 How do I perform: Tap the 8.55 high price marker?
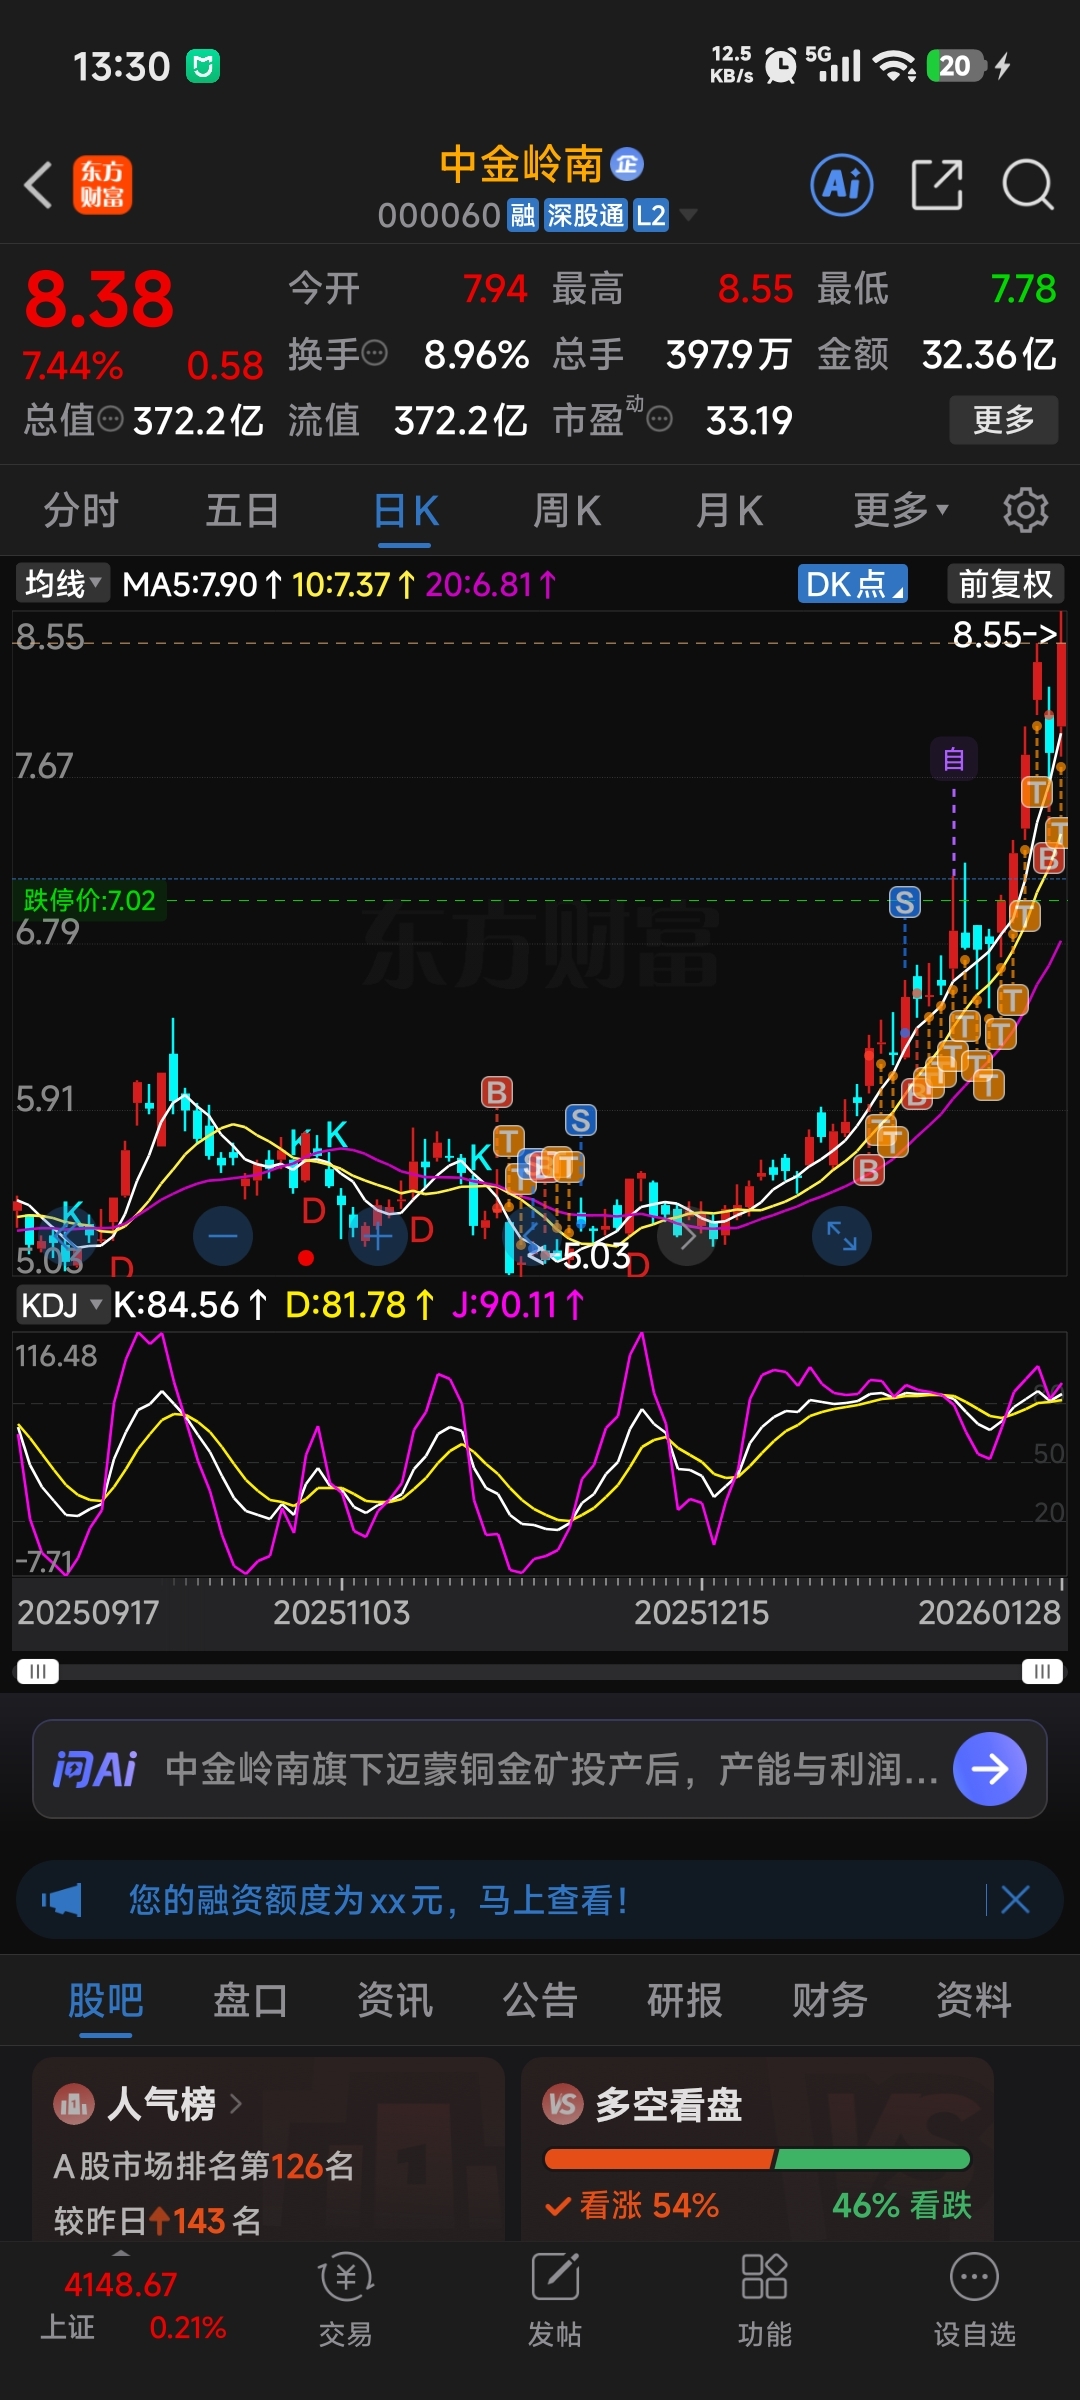click(1004, 634)
